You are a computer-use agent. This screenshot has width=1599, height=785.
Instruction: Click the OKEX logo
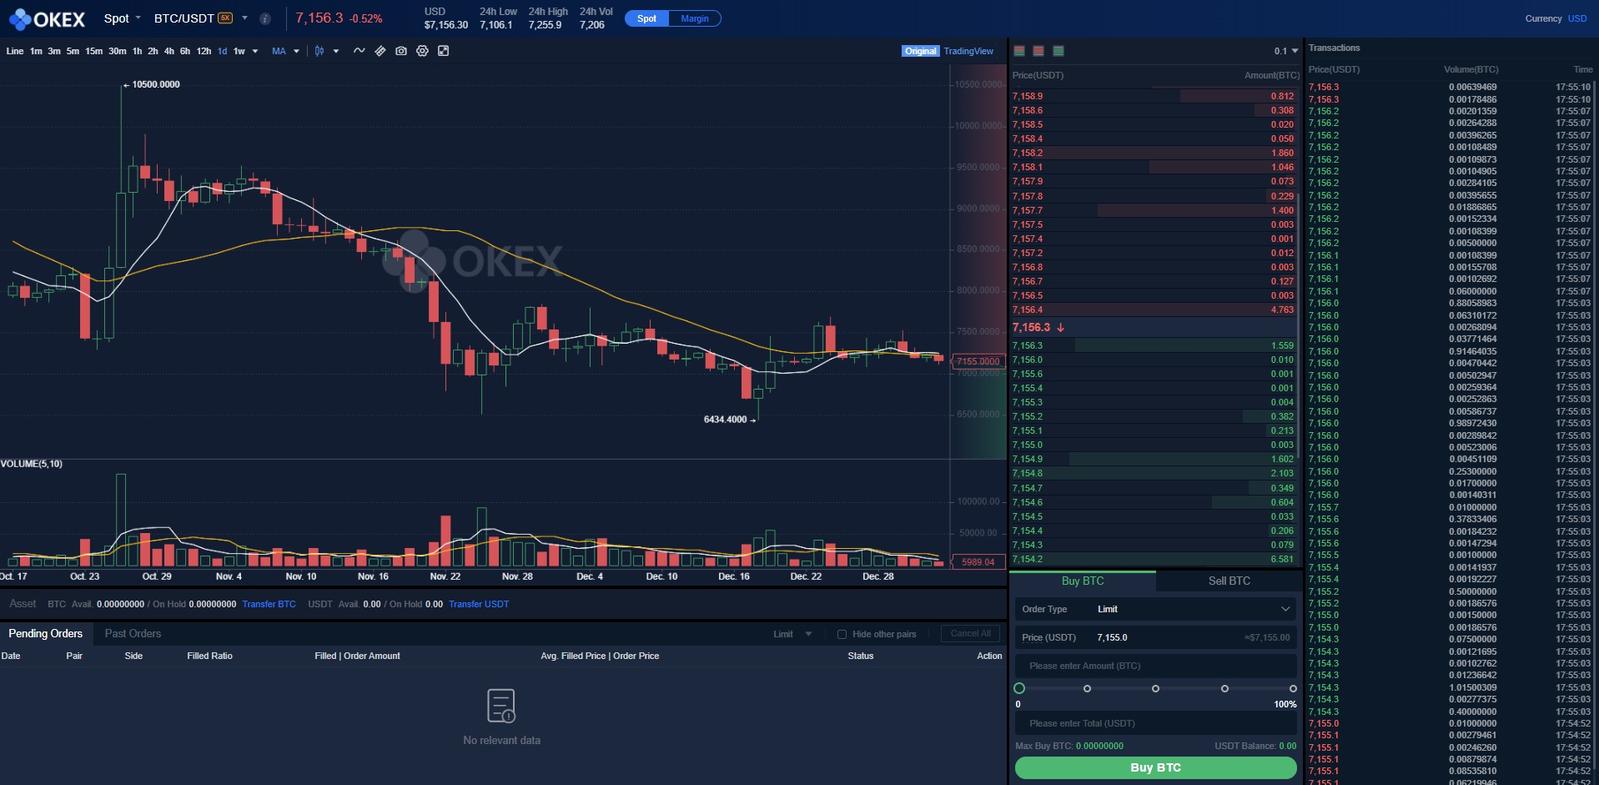click(47, 19)
